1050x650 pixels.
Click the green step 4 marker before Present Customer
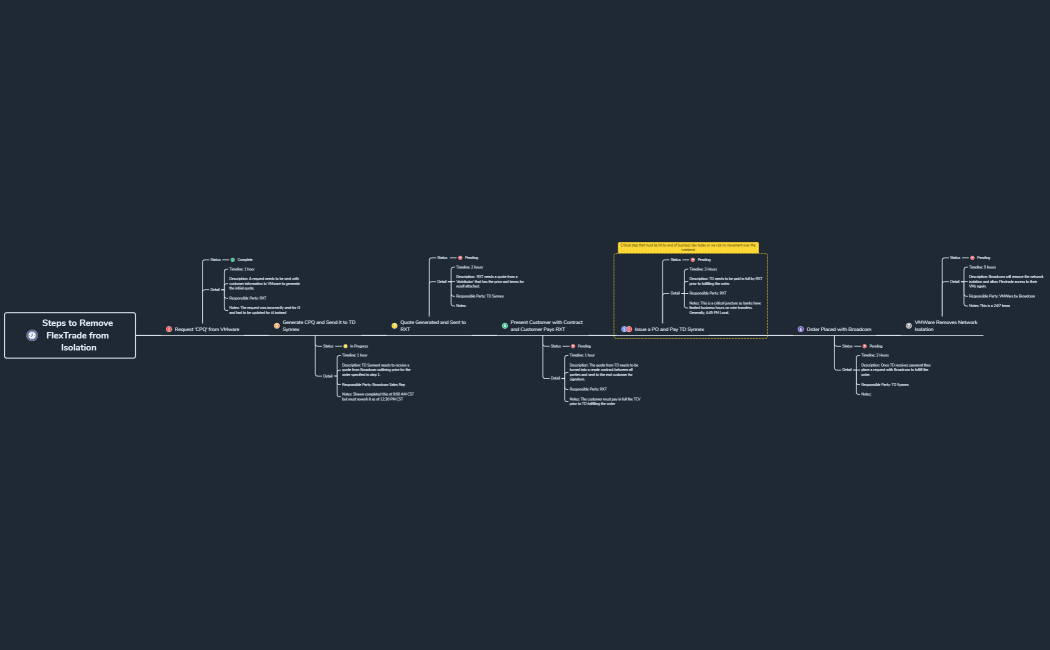[x=505, y=326]
